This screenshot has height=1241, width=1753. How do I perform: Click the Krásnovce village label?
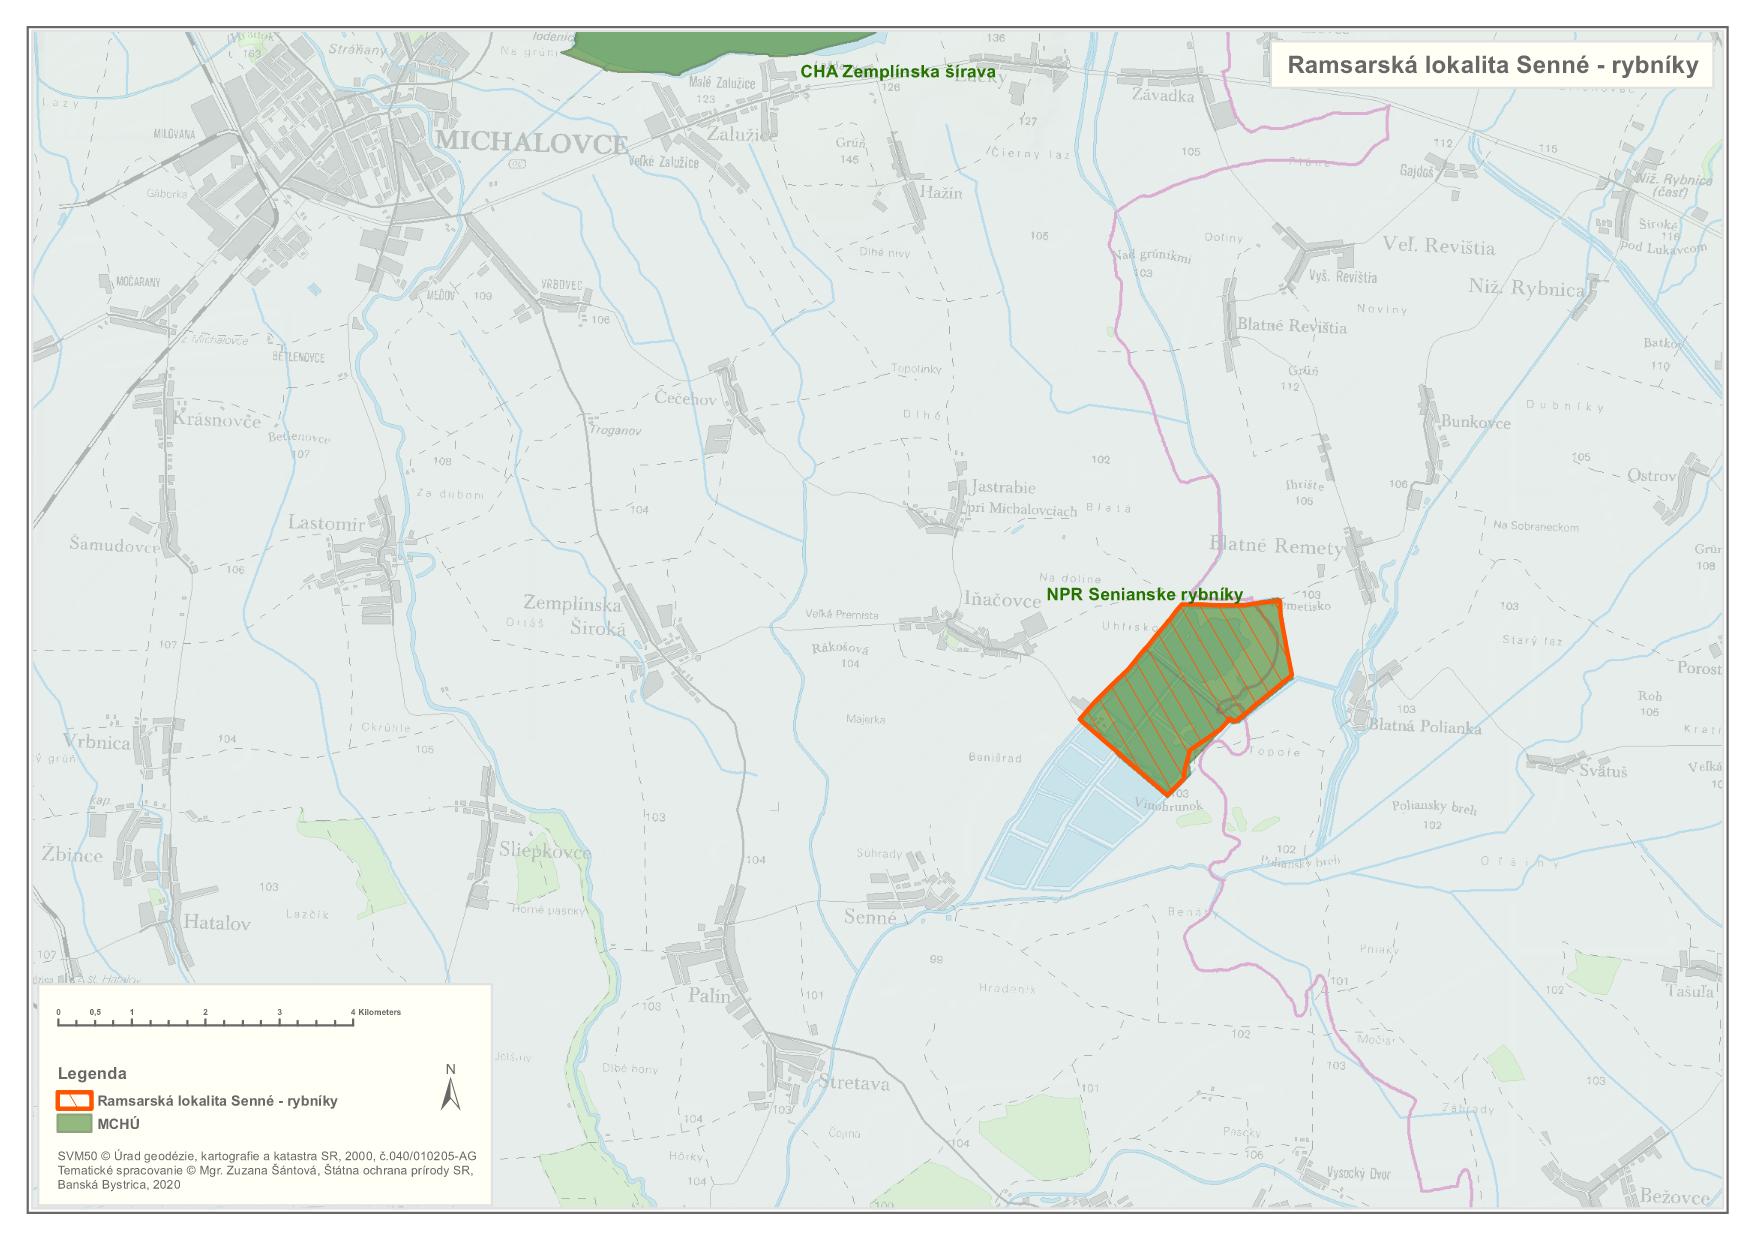pyautogui.click(x=217, y=419)
